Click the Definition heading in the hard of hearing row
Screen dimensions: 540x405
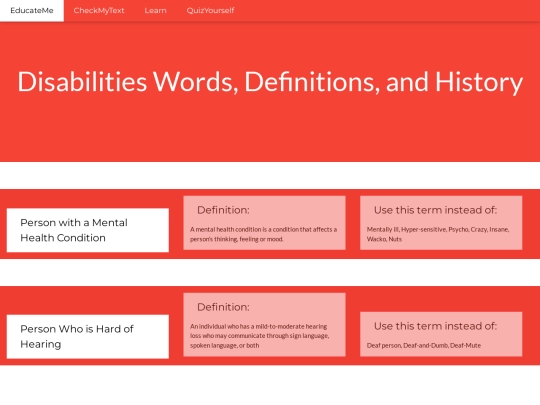pos(223,307)
